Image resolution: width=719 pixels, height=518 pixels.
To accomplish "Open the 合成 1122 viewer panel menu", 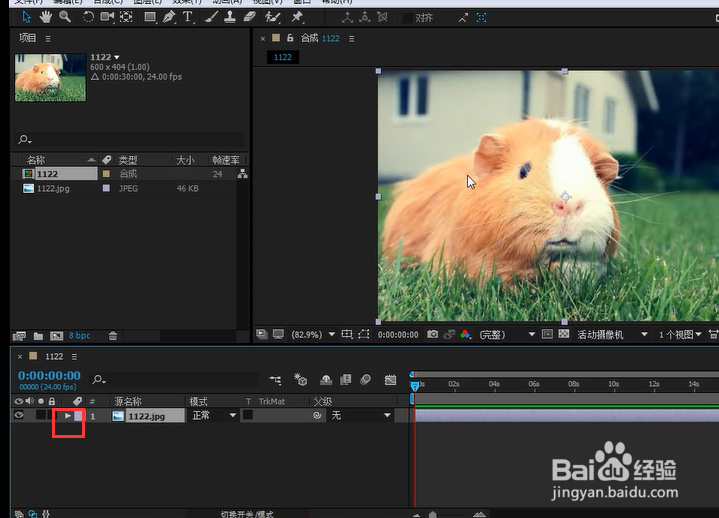I will (352, 39).
